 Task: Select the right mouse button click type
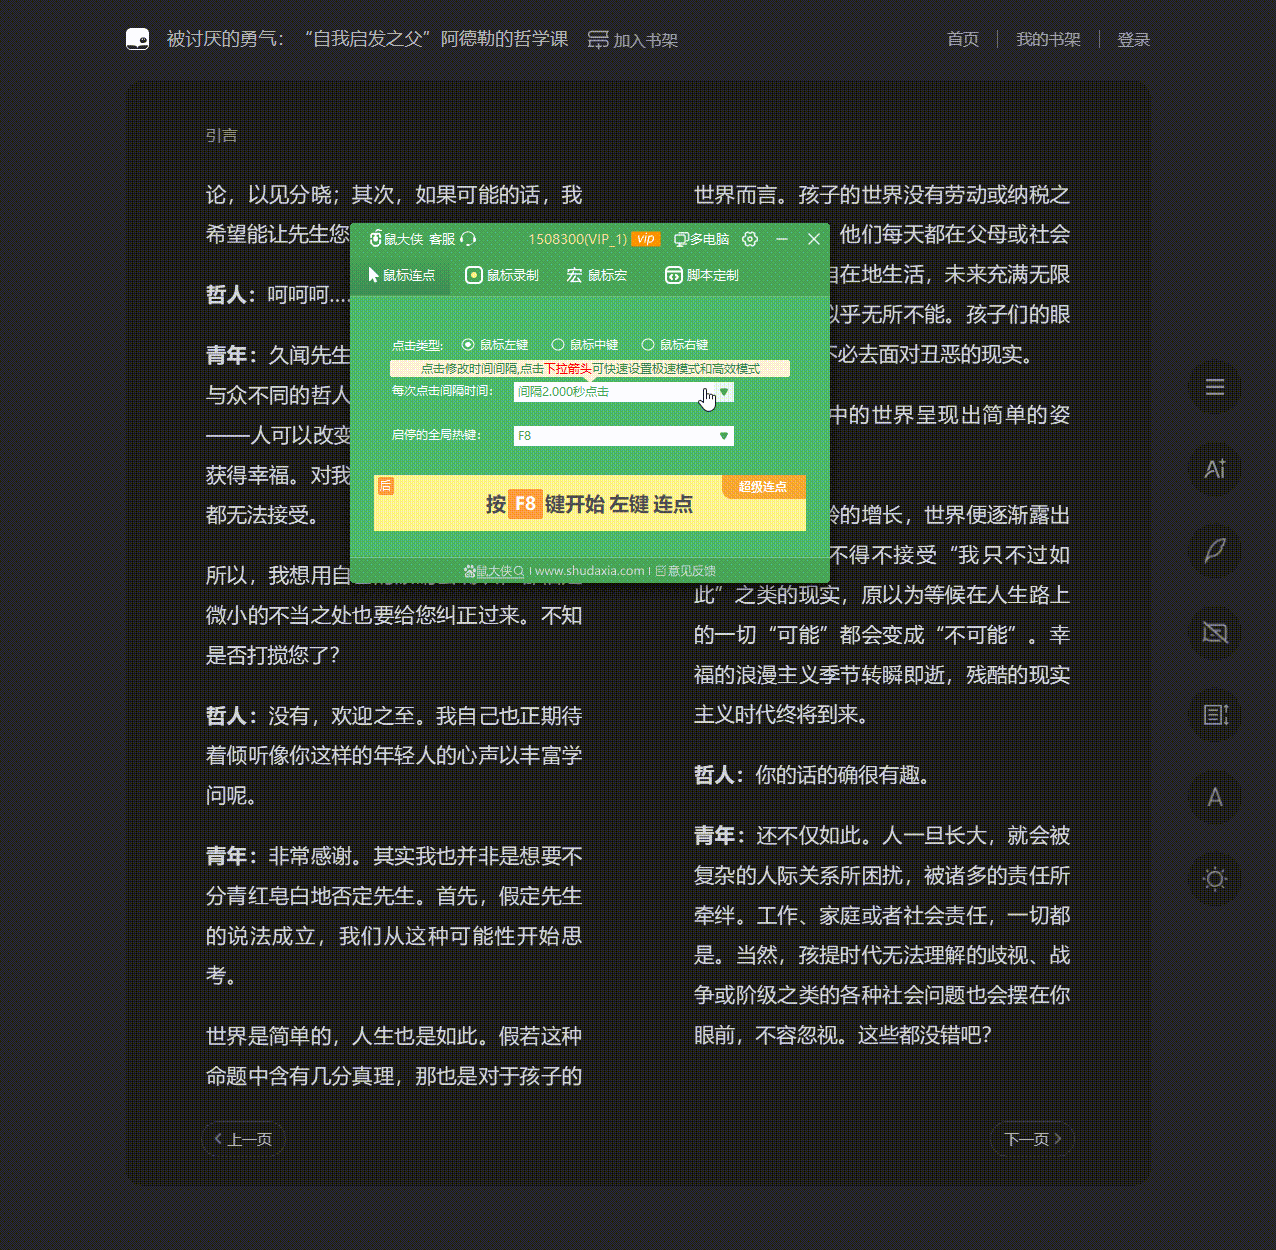pos(648,345)
